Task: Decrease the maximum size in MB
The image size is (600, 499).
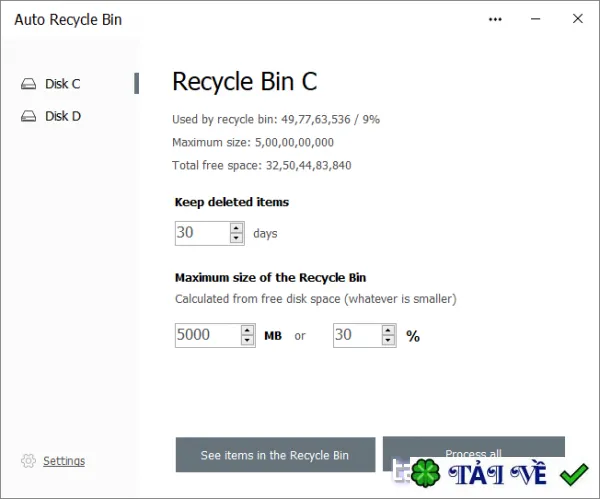Action: [247, 340]
